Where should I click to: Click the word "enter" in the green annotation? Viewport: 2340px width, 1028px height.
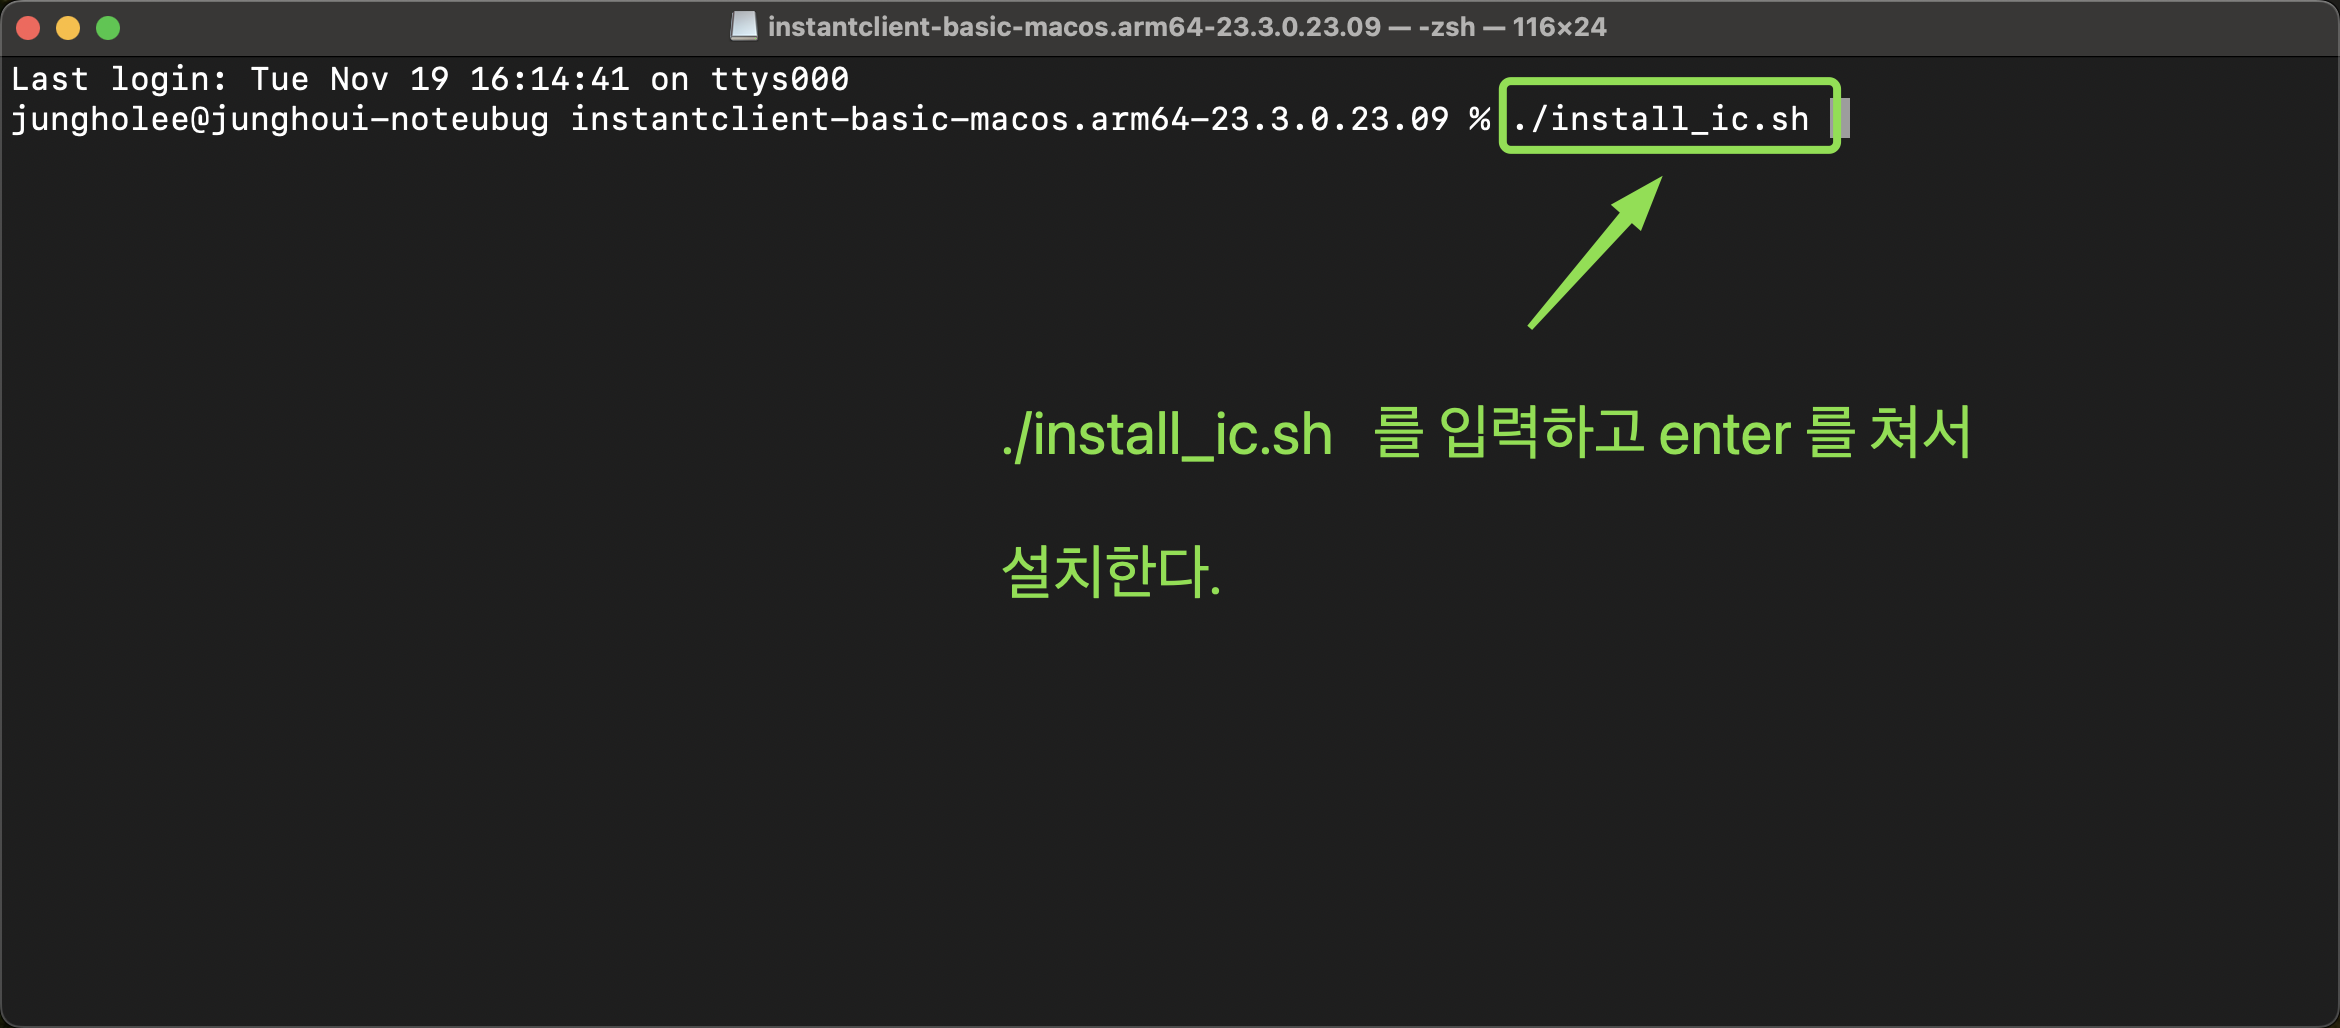point(1725,435)
